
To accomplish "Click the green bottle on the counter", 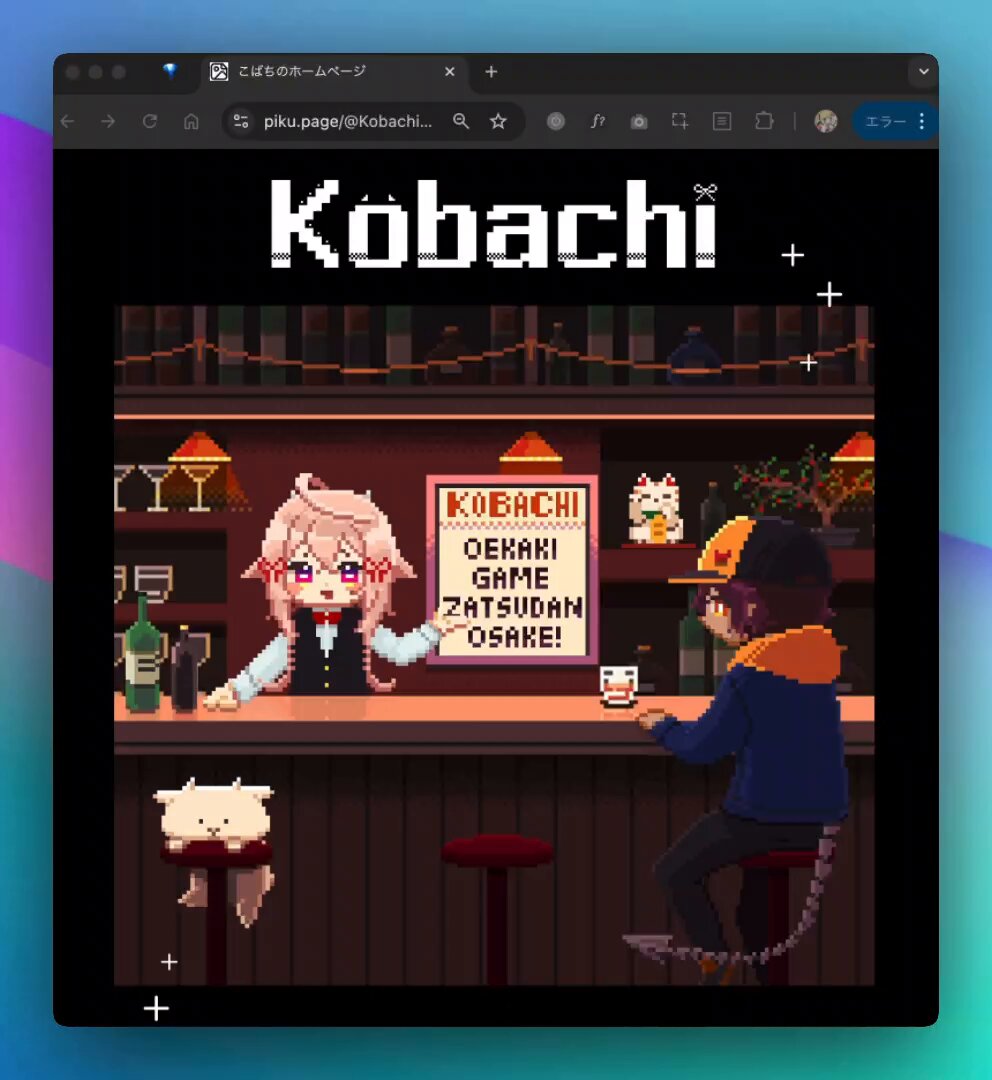I will point(142,654).
